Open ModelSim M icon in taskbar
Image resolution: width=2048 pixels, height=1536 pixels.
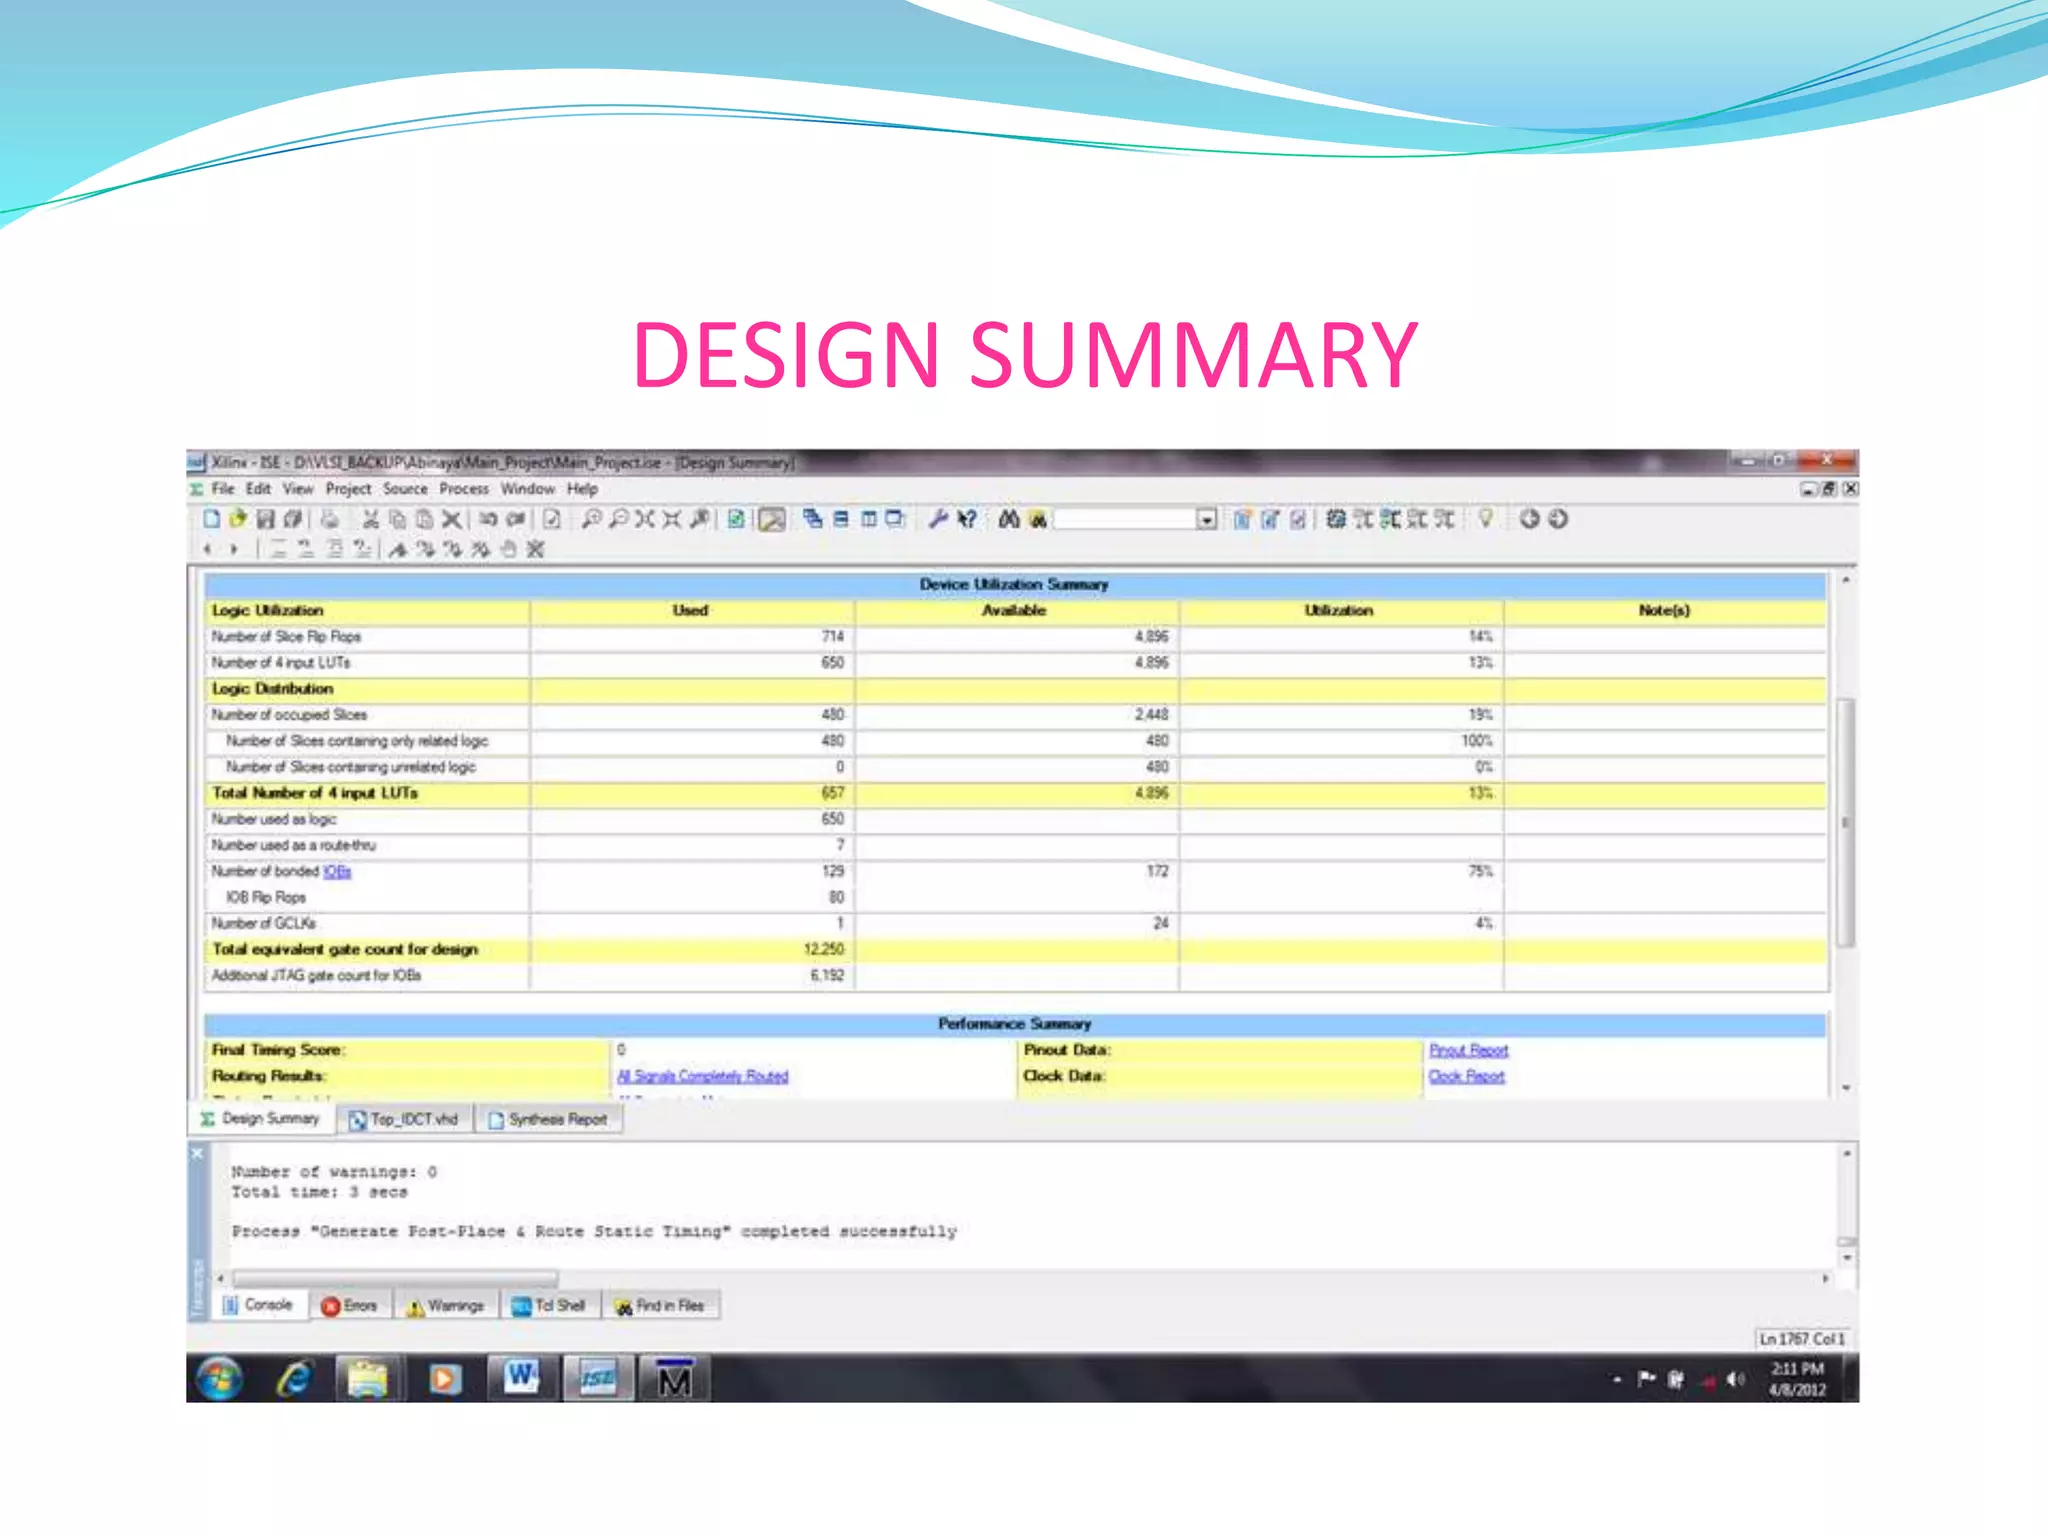coord(674,1379)
